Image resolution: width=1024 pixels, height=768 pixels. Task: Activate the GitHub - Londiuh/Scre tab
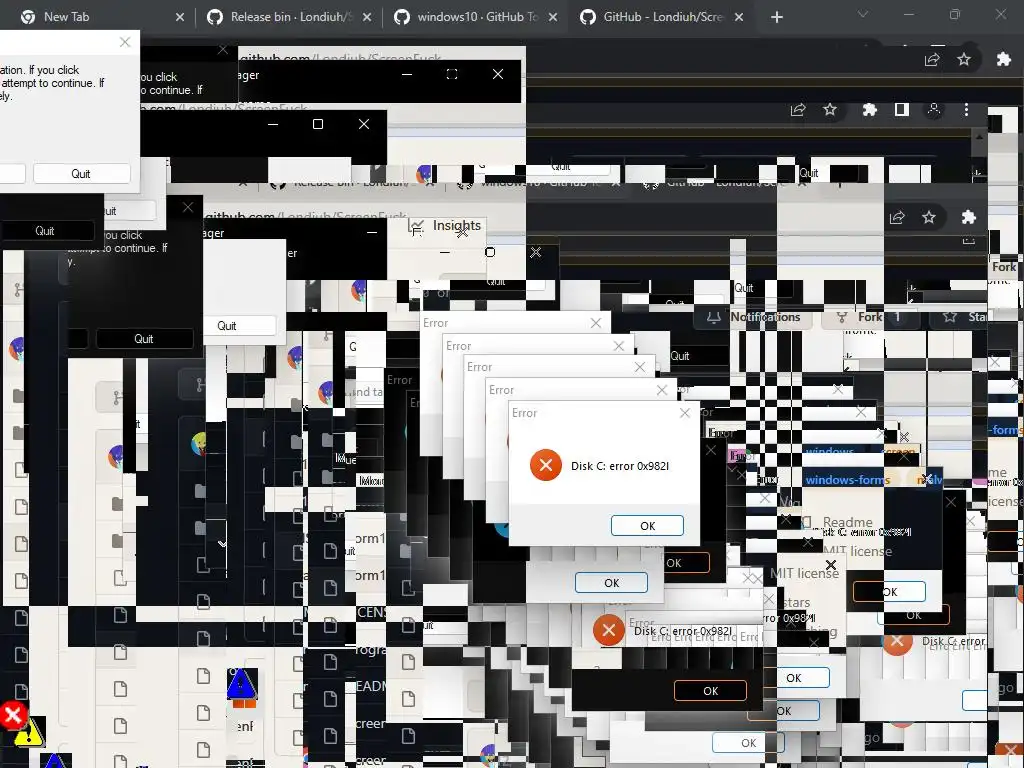tap(662, 17)
